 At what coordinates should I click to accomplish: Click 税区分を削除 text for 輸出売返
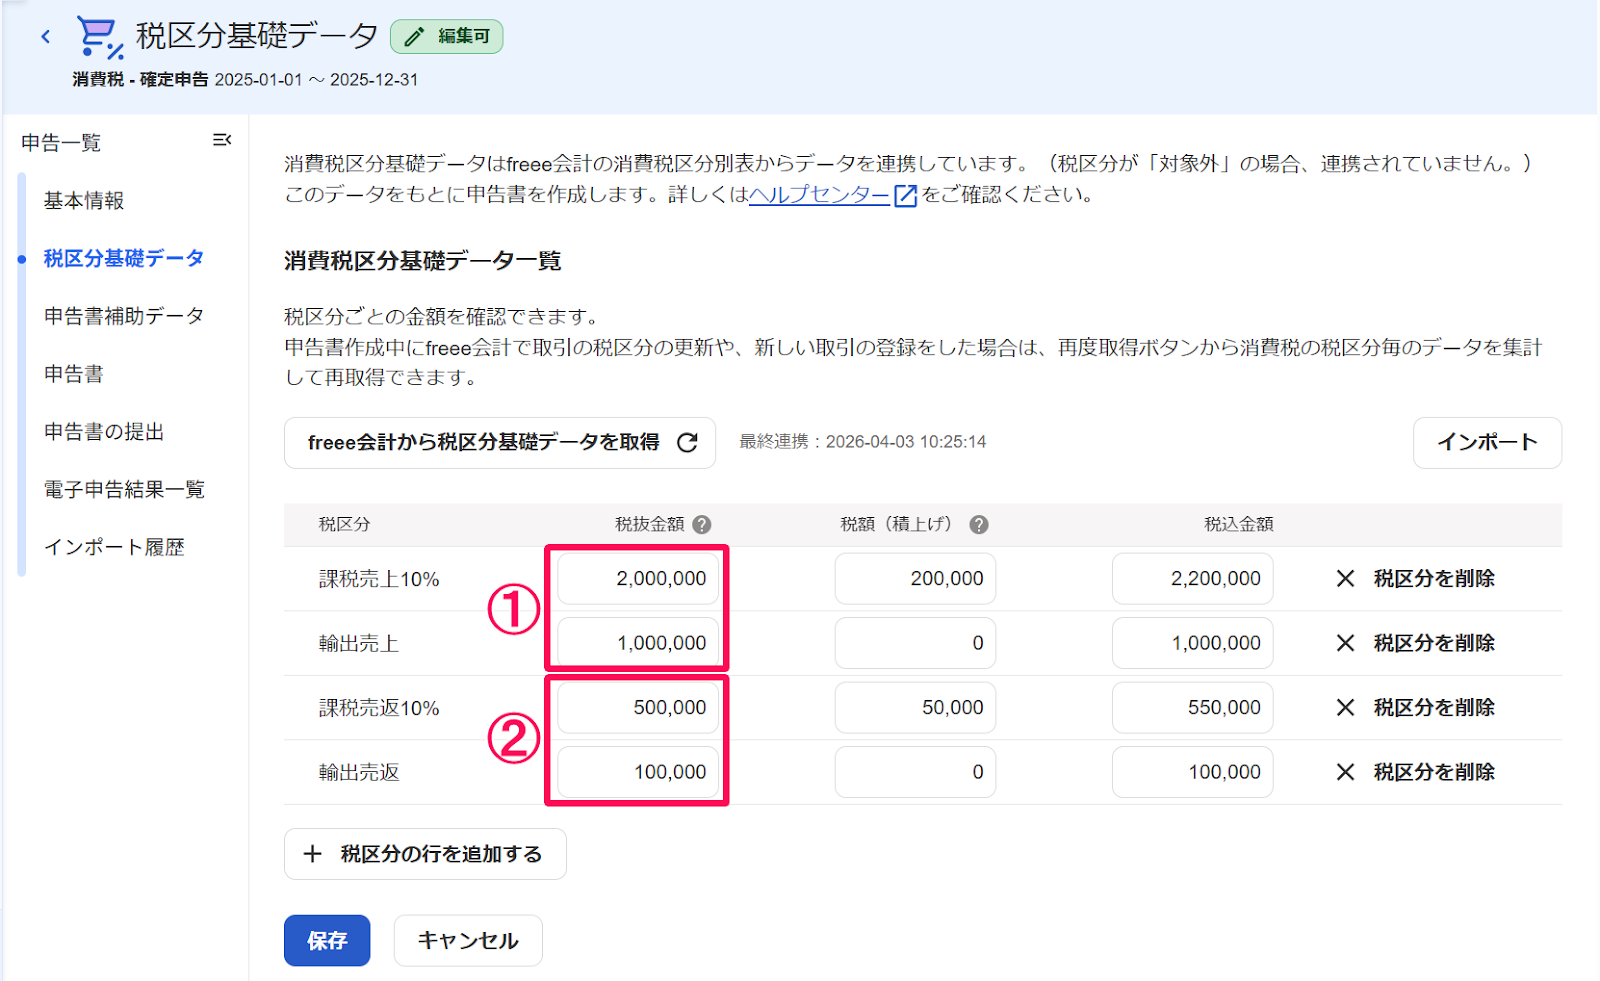click(1434, 772)
